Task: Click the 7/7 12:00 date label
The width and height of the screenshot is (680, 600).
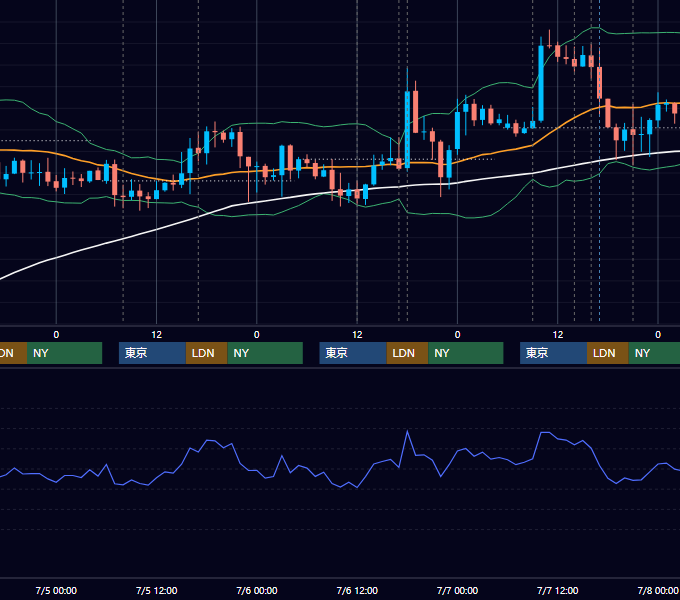Action: click(557, 590)
